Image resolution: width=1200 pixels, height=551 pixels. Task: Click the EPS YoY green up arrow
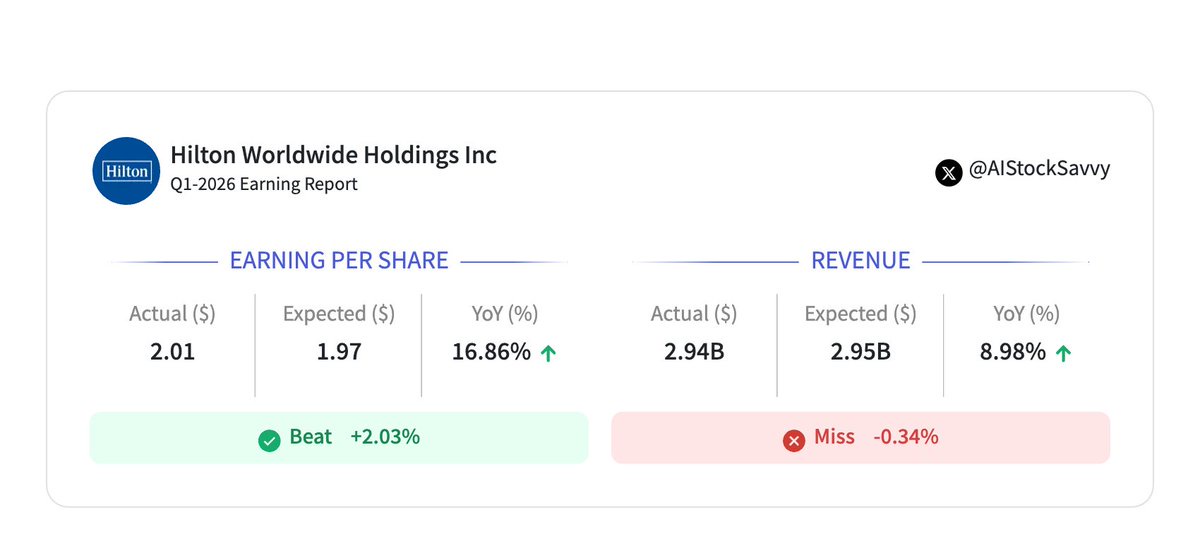(548, 353)
